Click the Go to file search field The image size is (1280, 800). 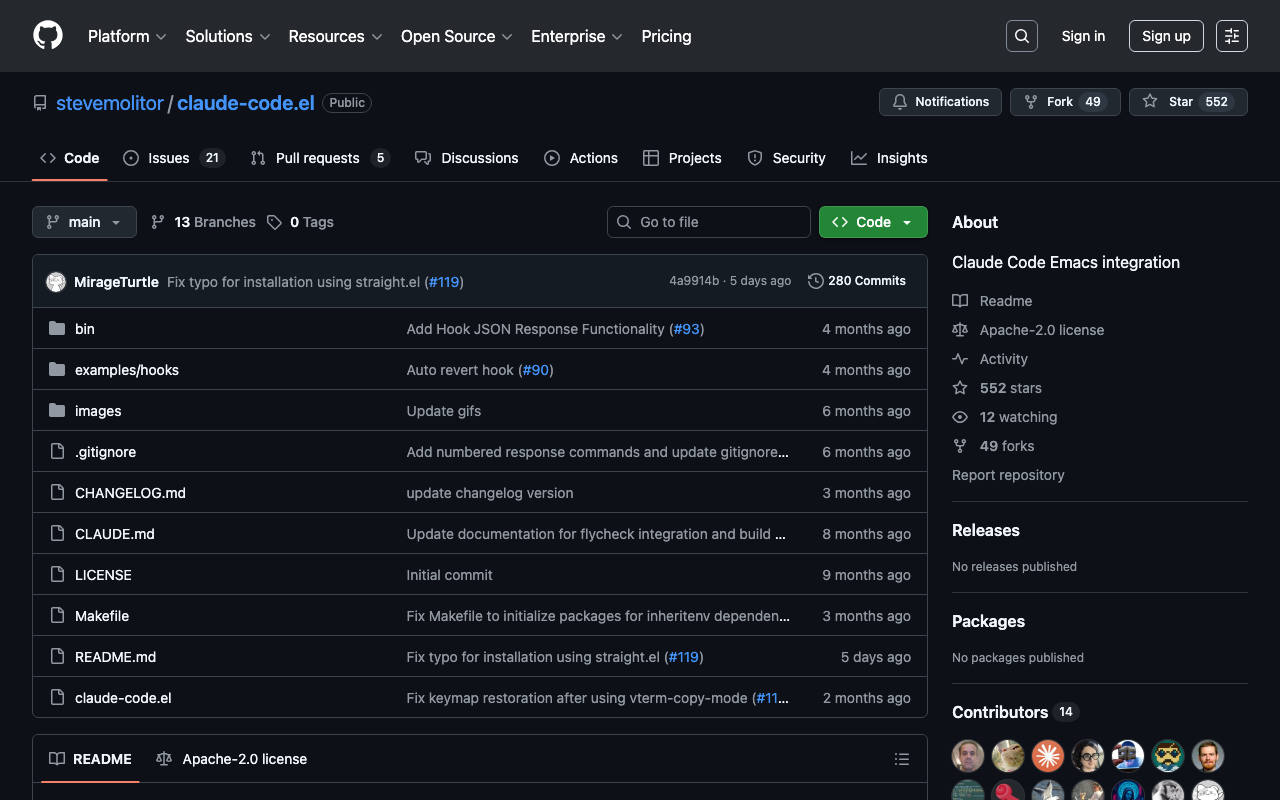click(x=708, y=222)
